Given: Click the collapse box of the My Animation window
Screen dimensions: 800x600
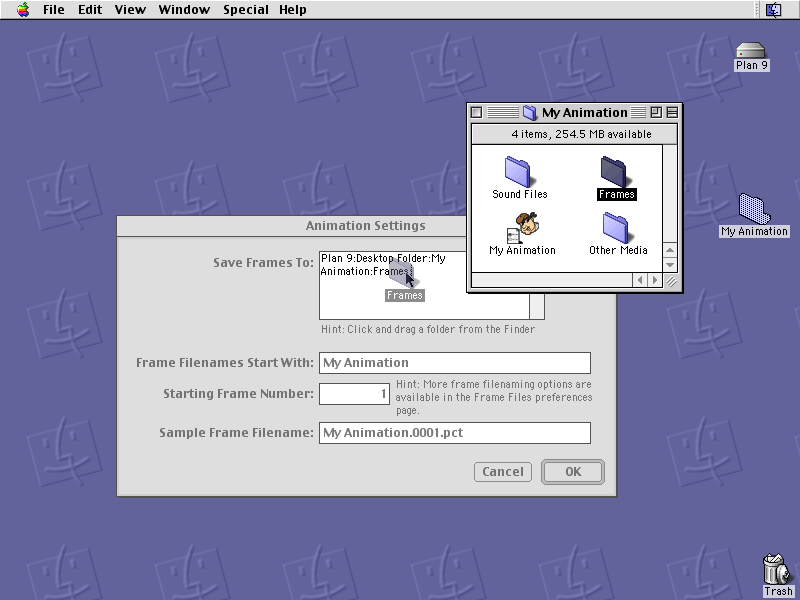Looking at the screenshot, I should pos(672,112).
